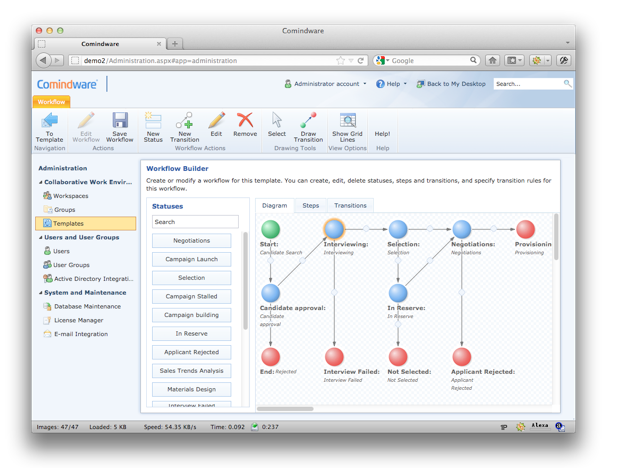Click the Negotiations blue node in diagram
The width and height of the screenshot is (620, 468).
pos(462,229)
